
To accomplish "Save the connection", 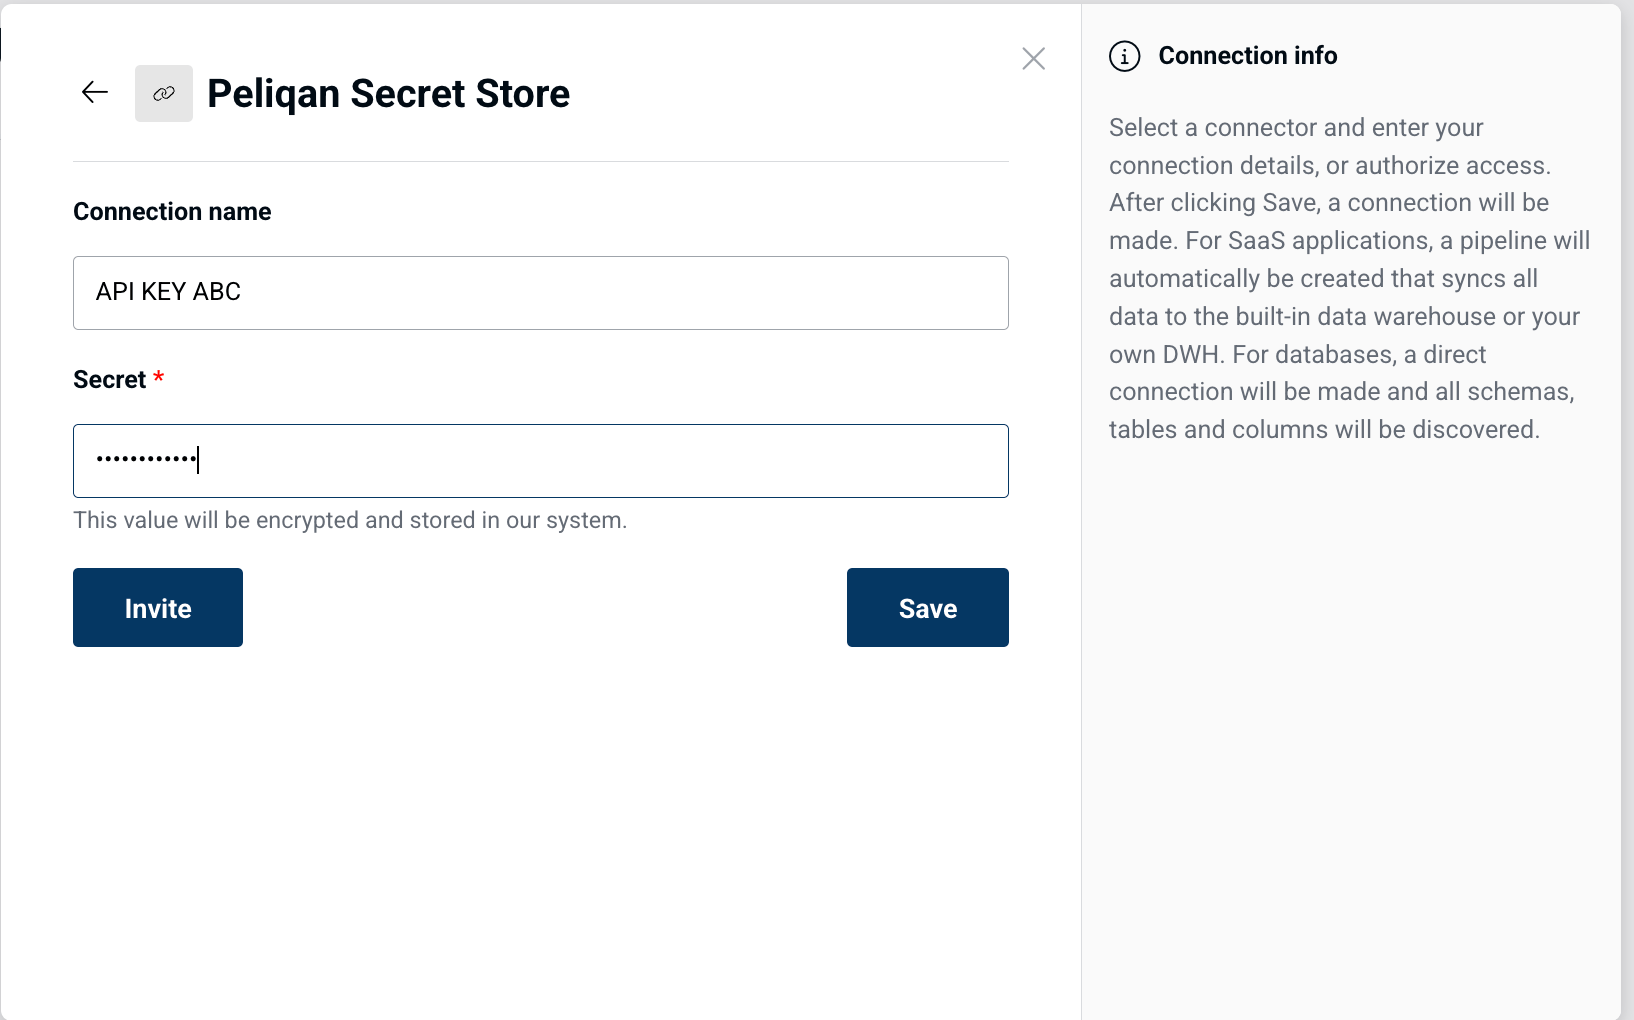I will point(928,608).
